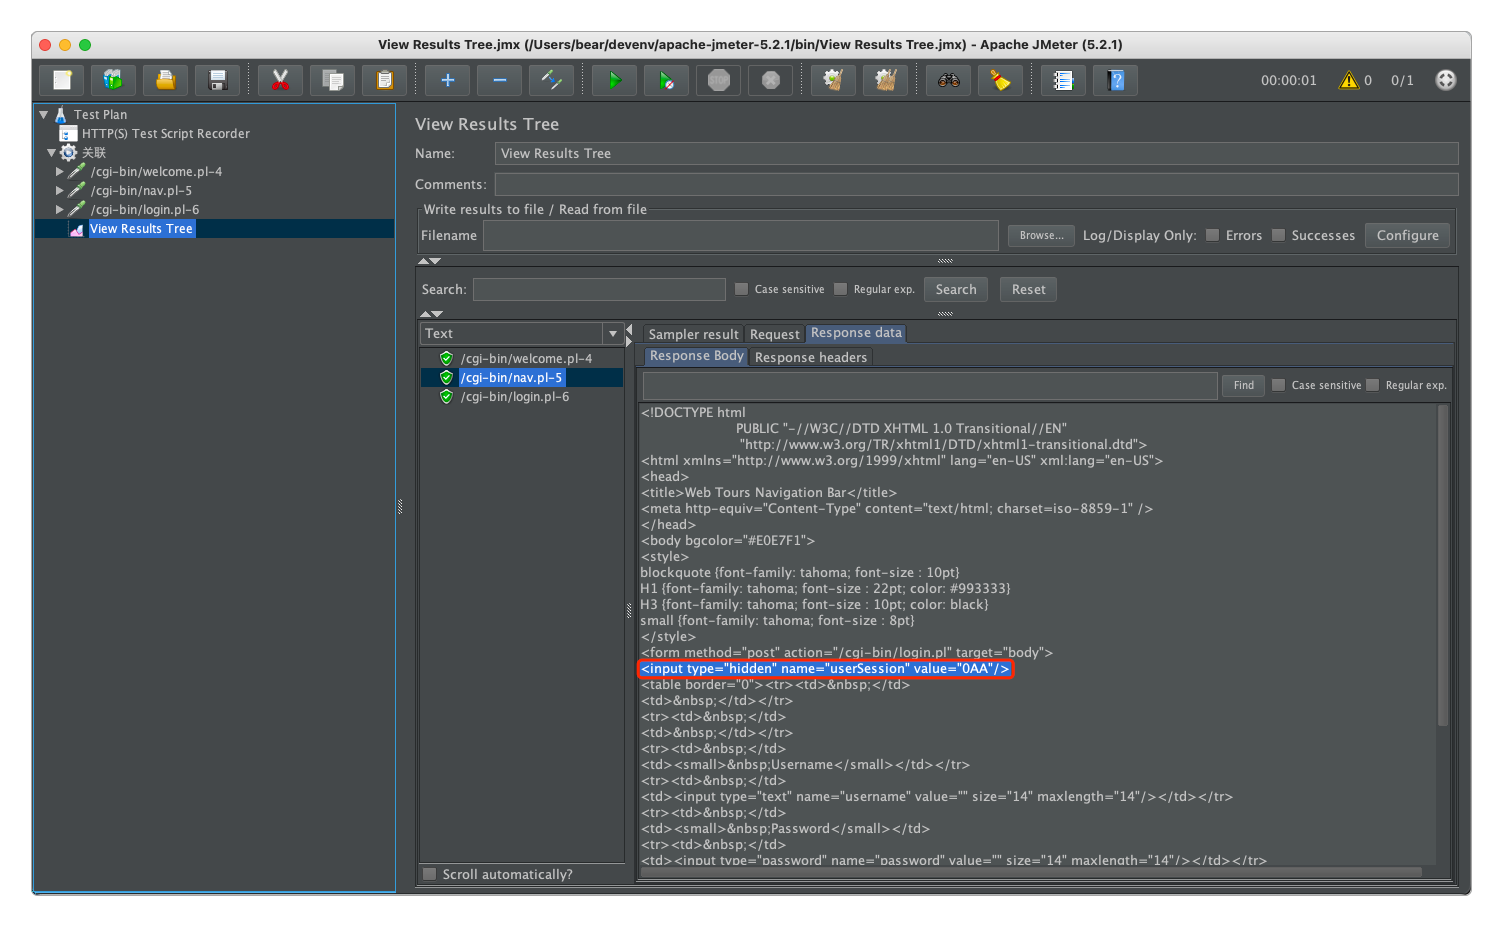Click the remote engine globe icon
The width and height of the screenshot is (1502, 926).
(x=1446, y=80)
